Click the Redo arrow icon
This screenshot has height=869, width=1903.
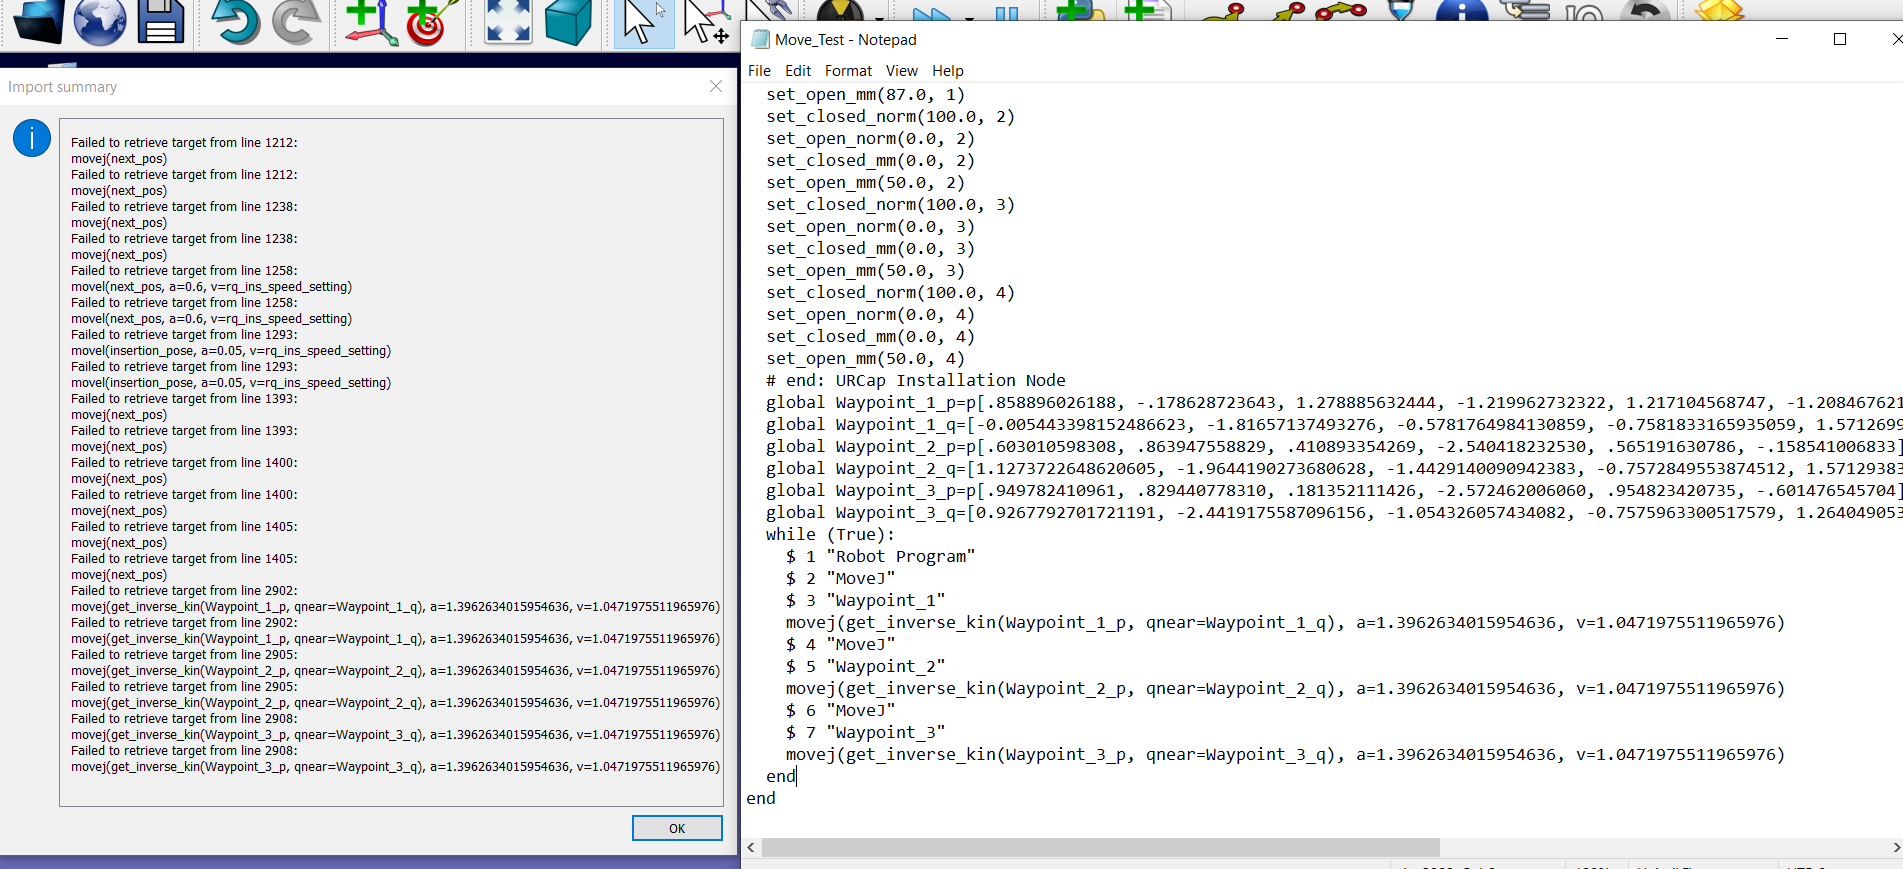296,22
